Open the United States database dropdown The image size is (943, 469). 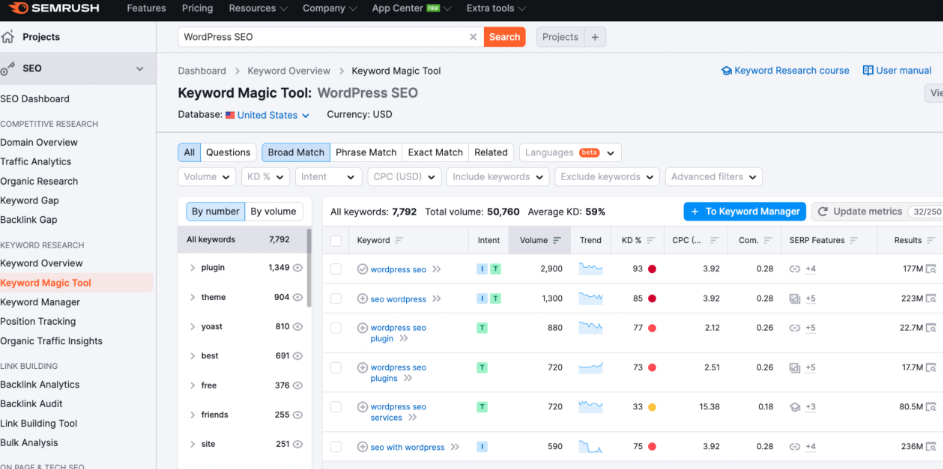[x=267, y=115]
